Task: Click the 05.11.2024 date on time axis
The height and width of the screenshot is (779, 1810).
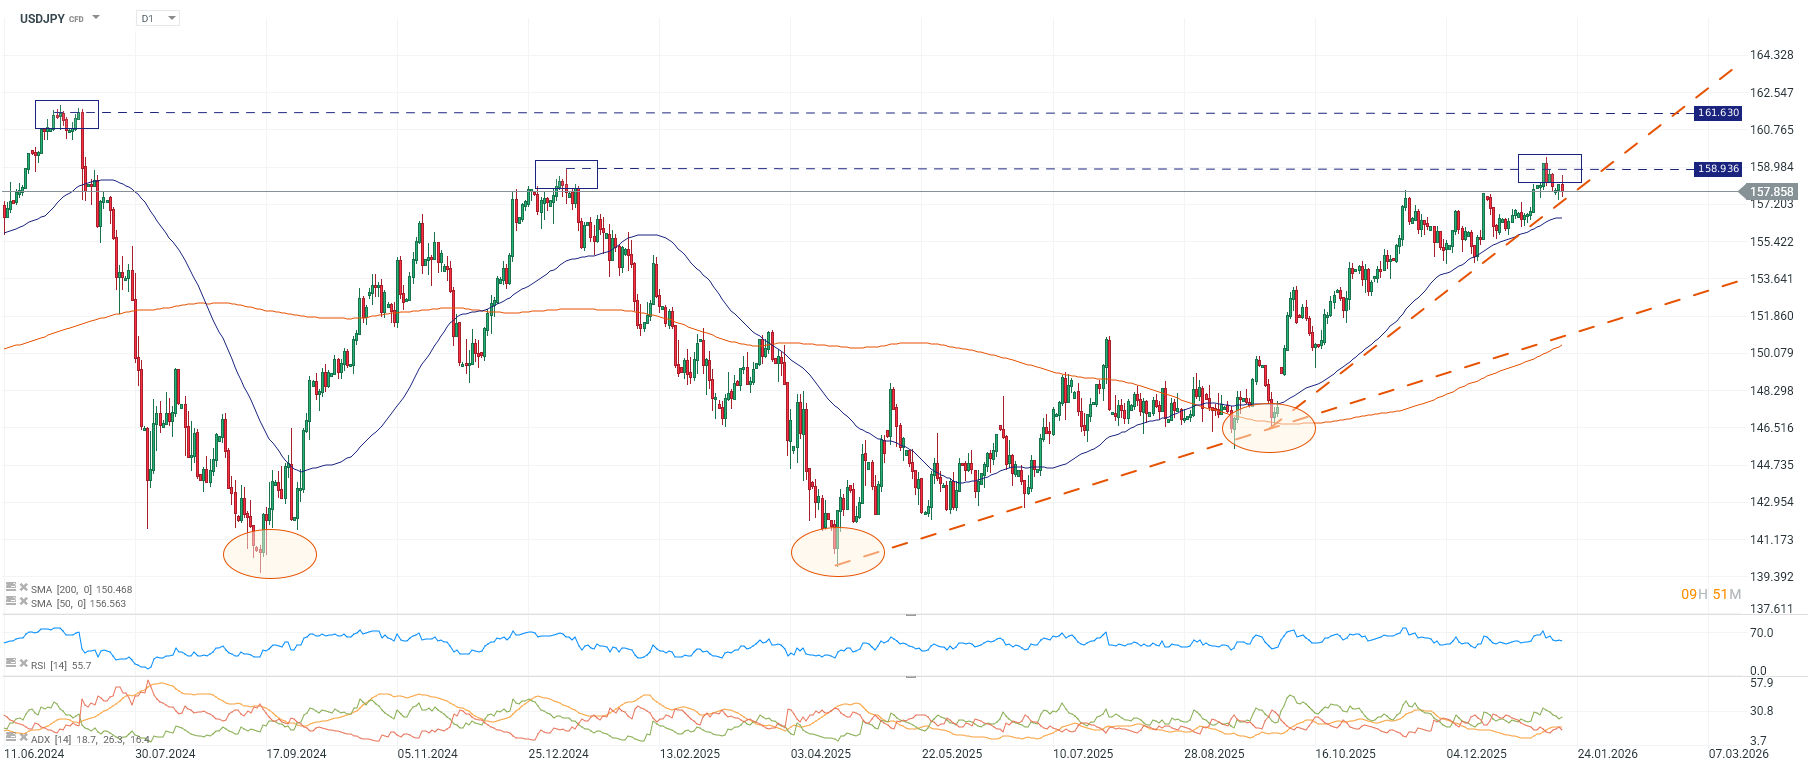Action: pos(427,754)
